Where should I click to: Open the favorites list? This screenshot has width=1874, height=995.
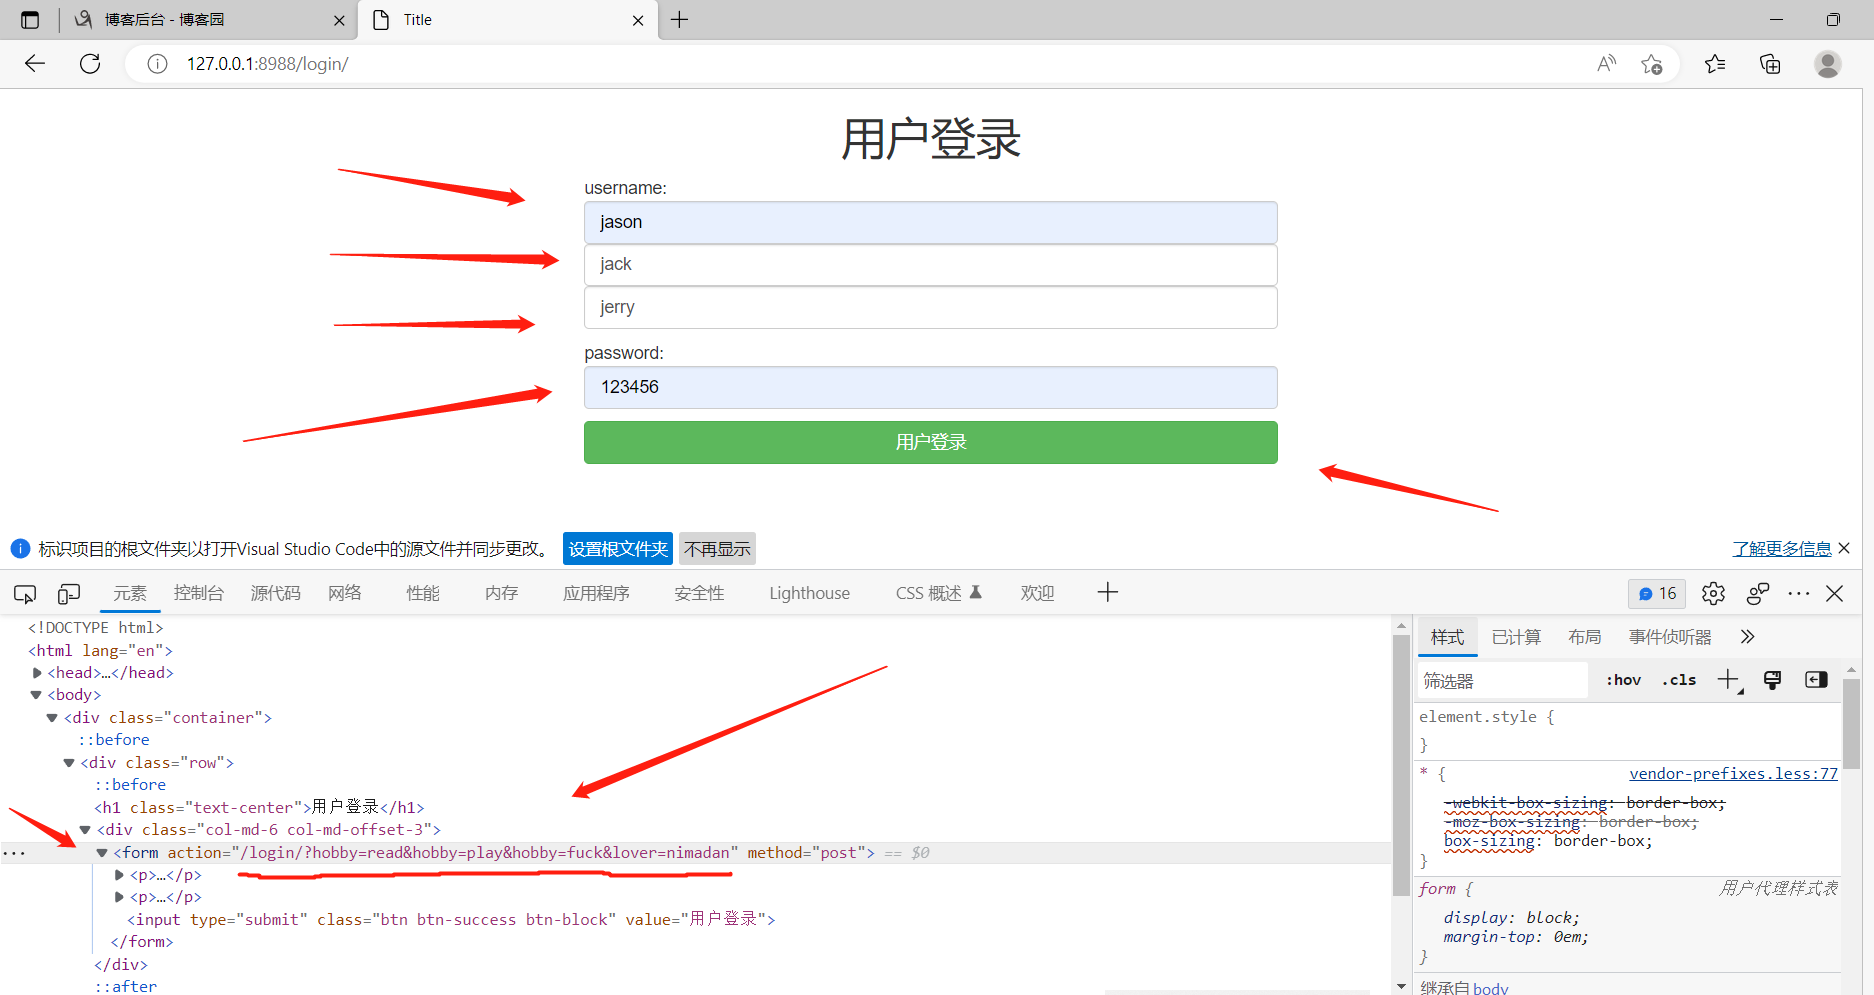(x=1715, y=64)
